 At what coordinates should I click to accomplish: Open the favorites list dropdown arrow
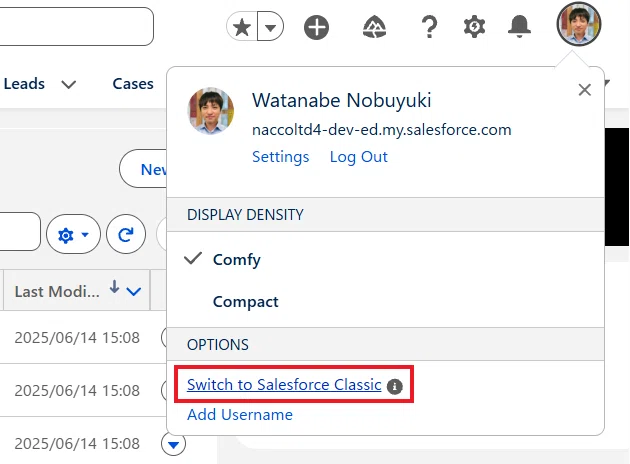coord(270,27)
